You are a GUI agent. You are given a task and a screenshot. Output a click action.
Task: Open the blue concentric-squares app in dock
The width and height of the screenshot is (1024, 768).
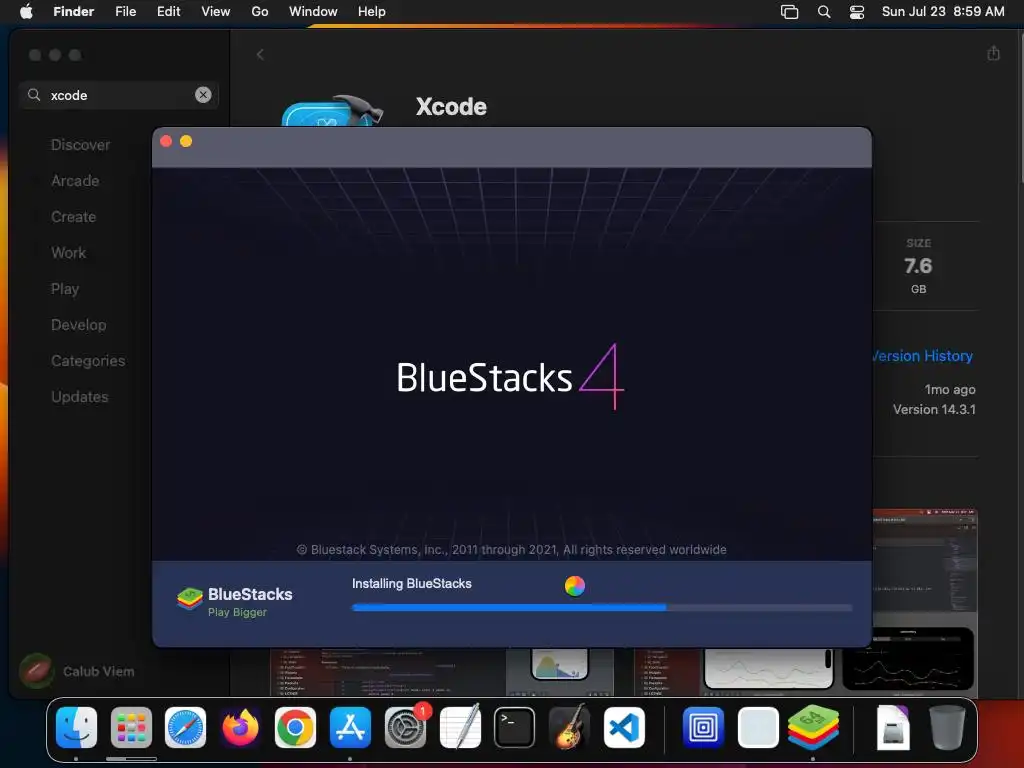click(703, 728)
